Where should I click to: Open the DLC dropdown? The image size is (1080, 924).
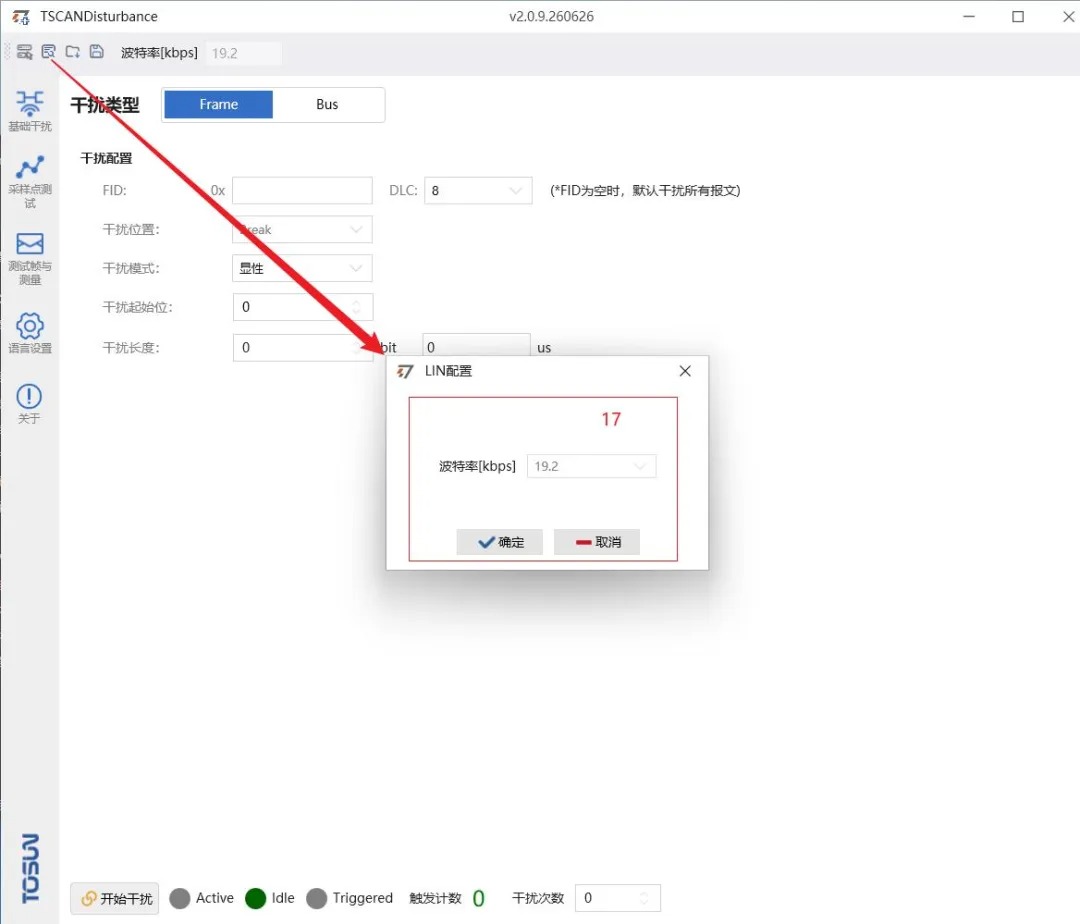point(478,190)
